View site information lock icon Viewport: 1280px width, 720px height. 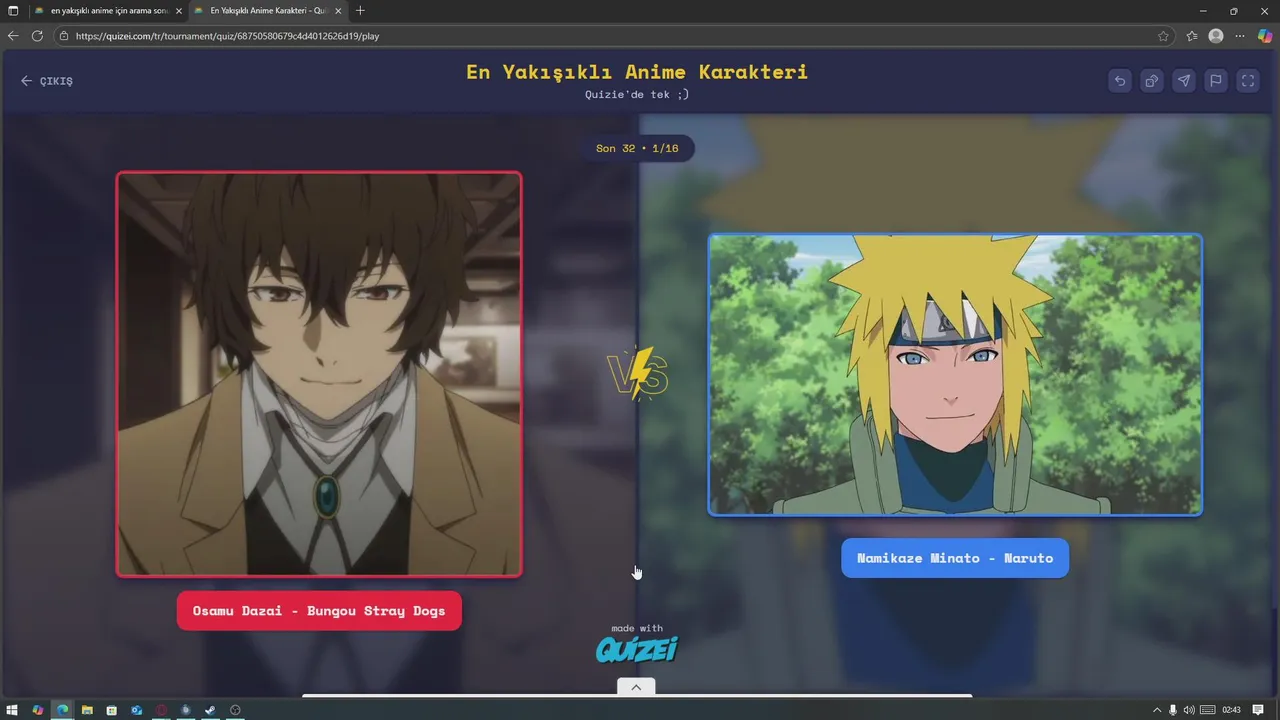(64, 36)
